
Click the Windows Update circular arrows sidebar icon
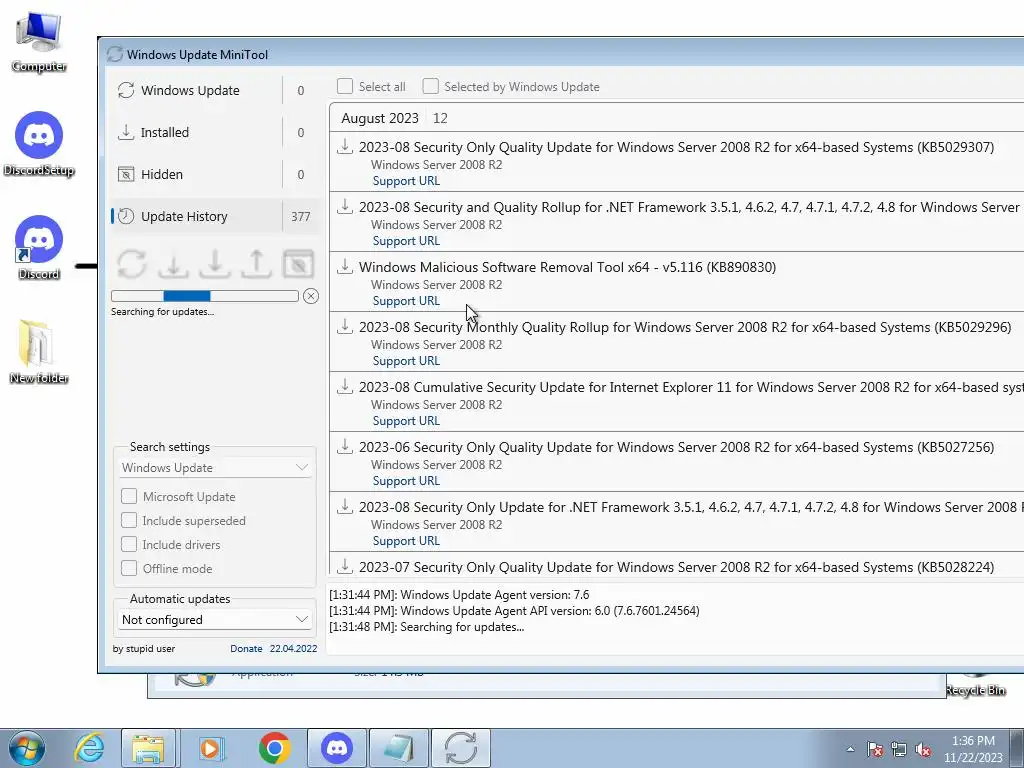click(126, 90)
